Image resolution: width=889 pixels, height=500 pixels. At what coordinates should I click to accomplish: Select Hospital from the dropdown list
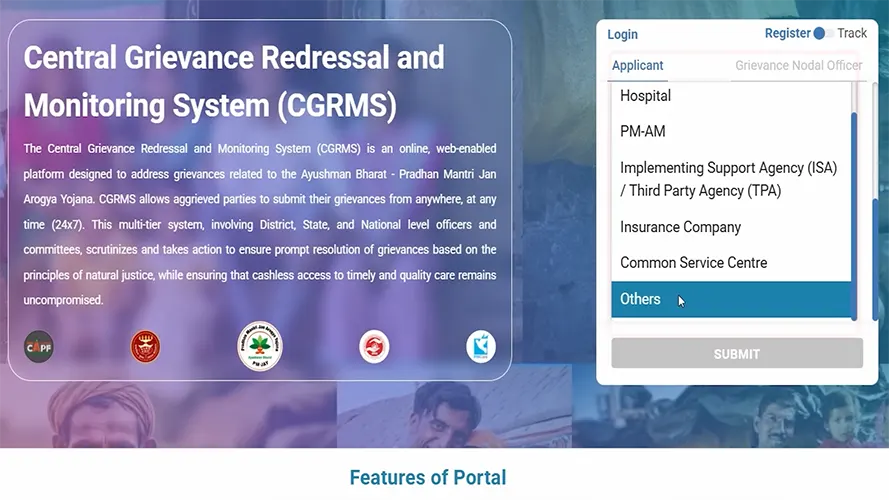[x=731, y=96]
